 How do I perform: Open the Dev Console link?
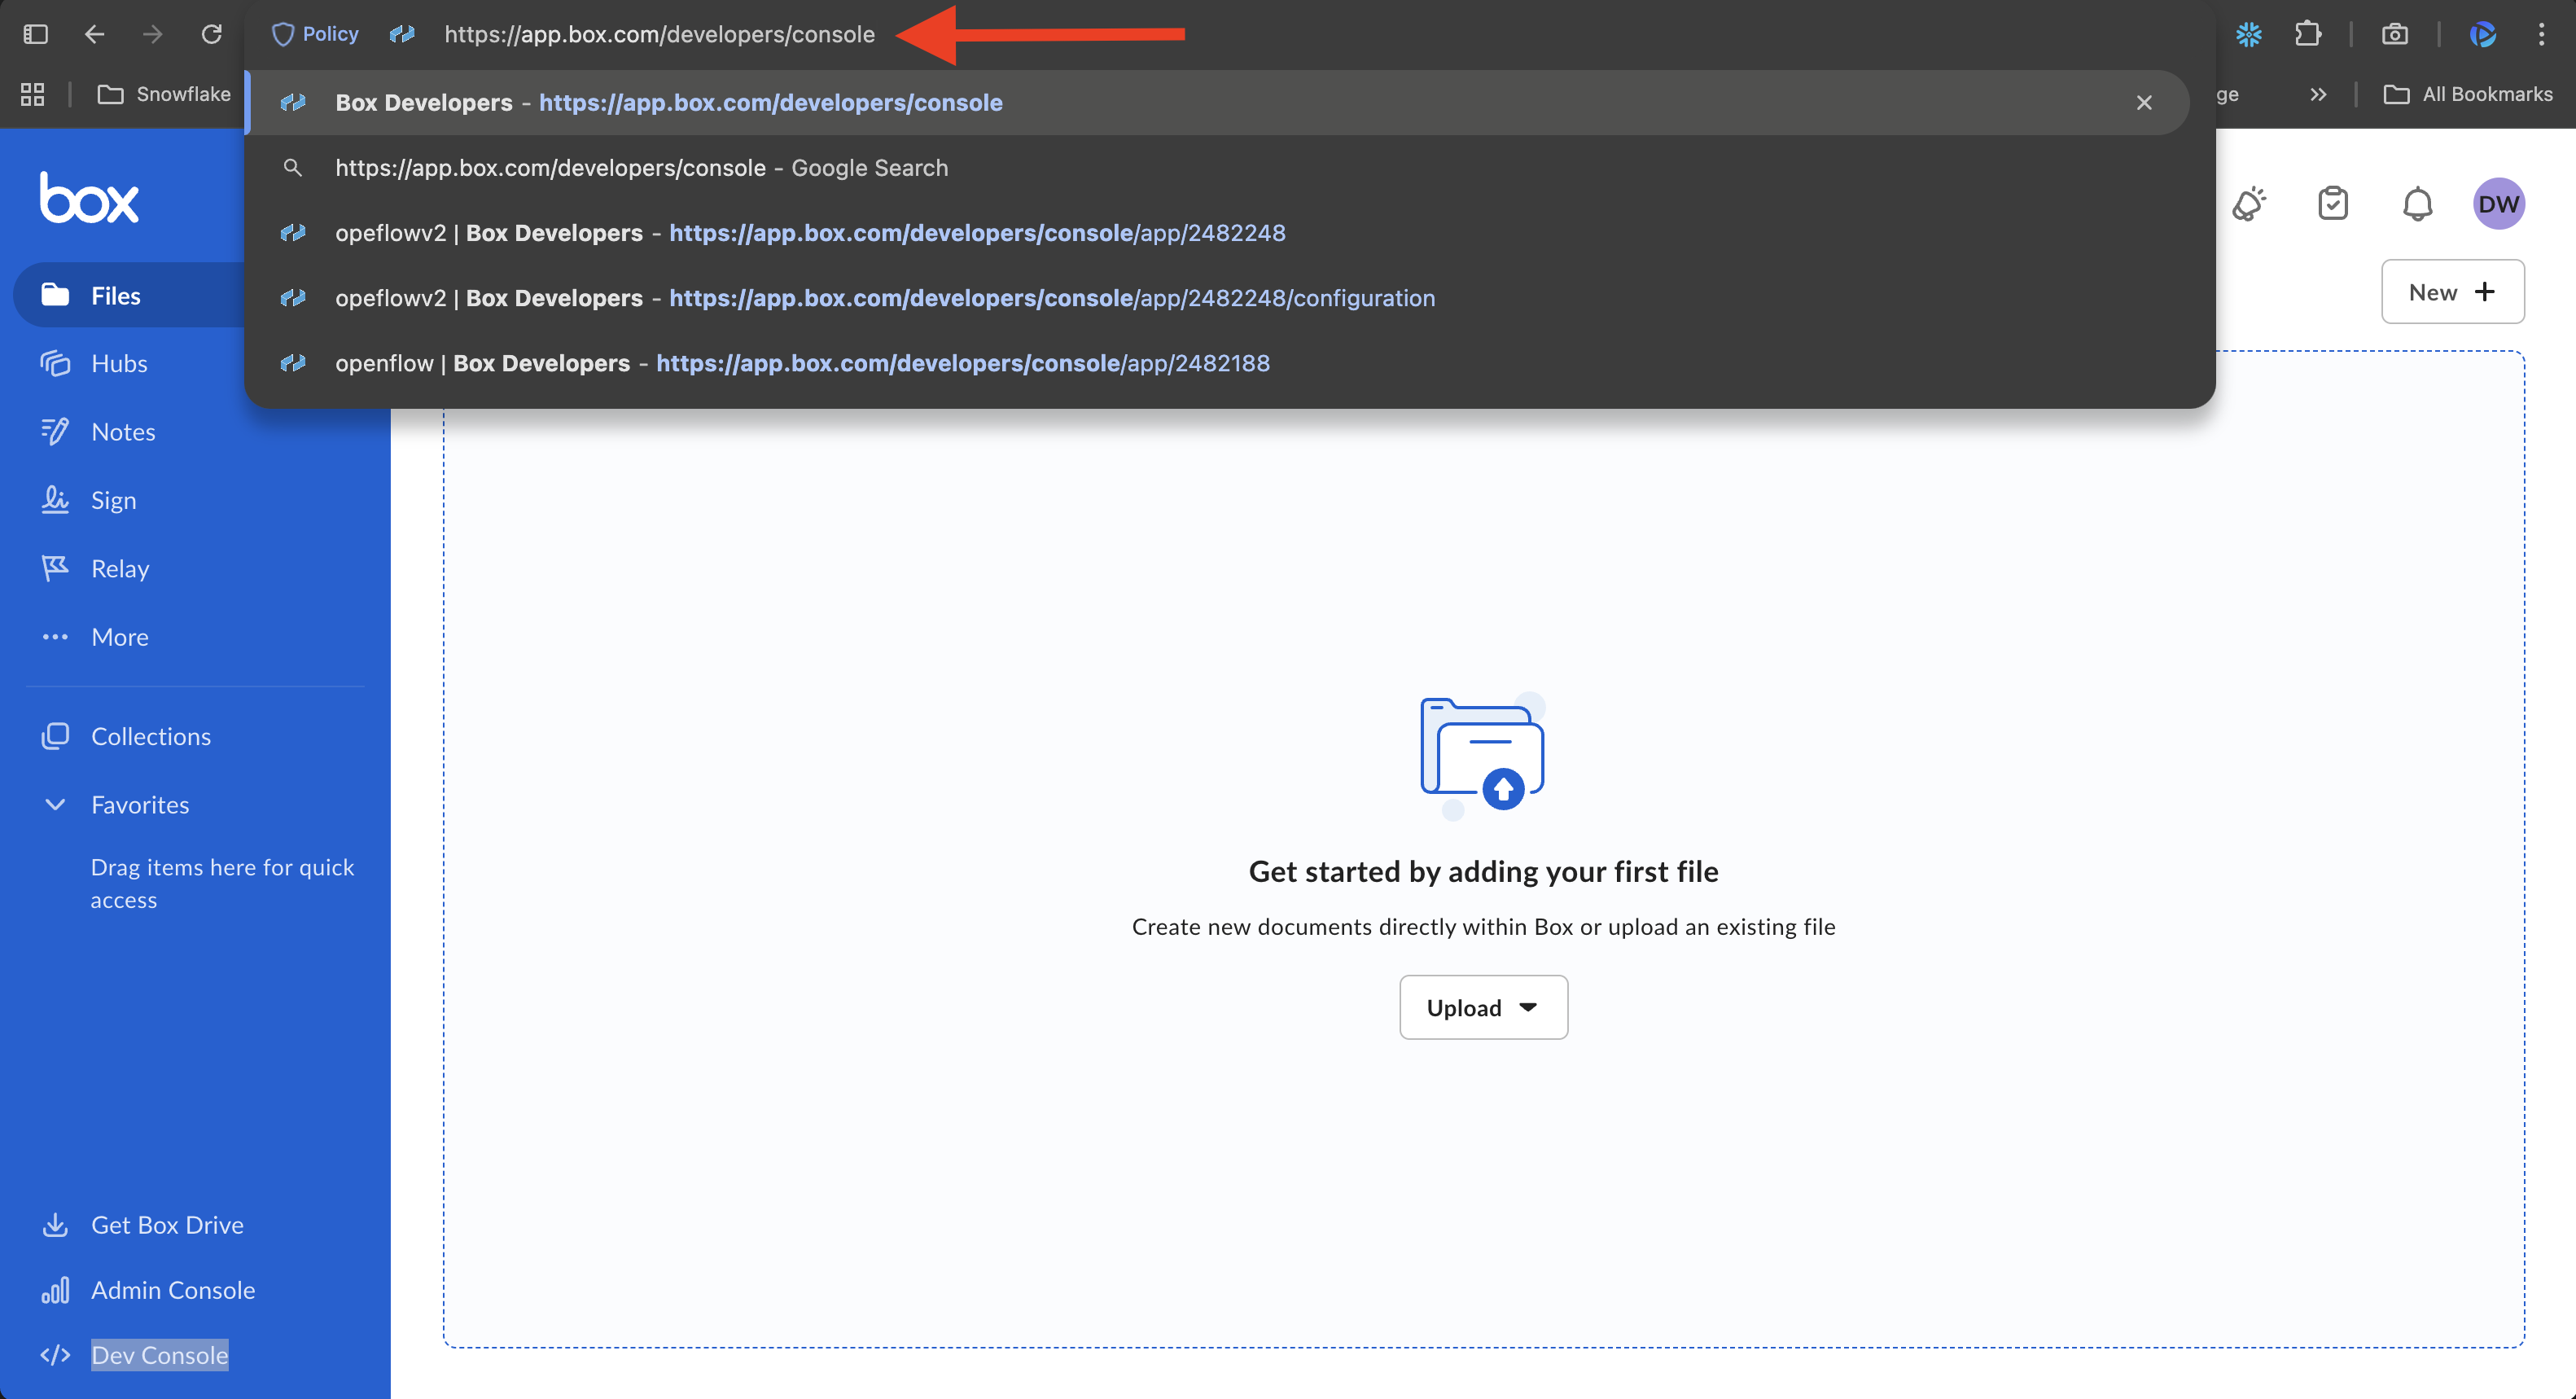159,1354
